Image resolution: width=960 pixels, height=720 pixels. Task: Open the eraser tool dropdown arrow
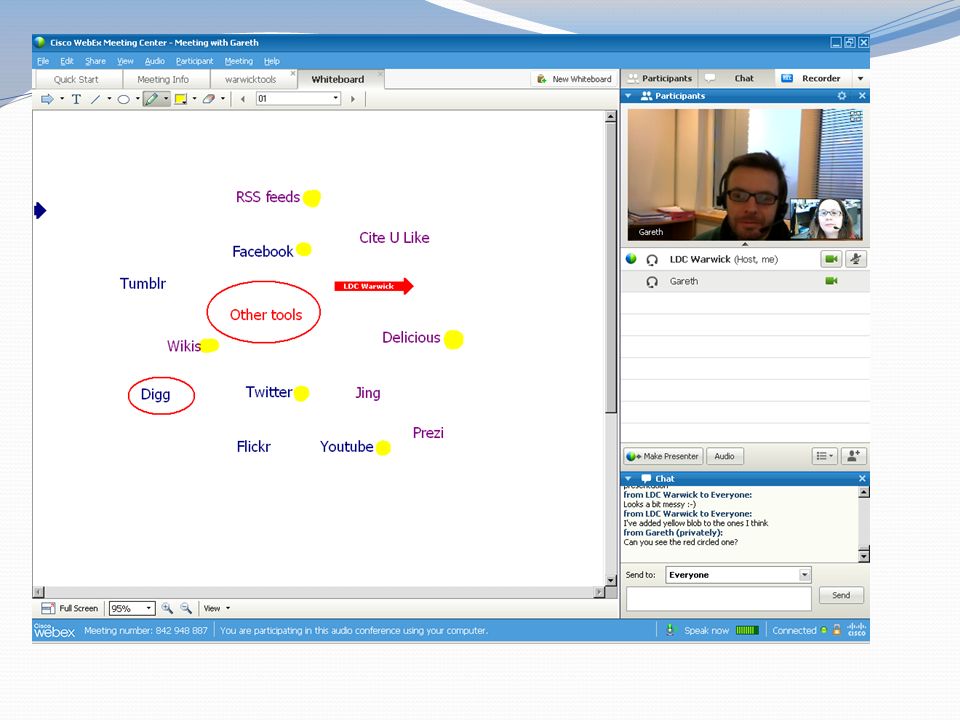[223, 99]
